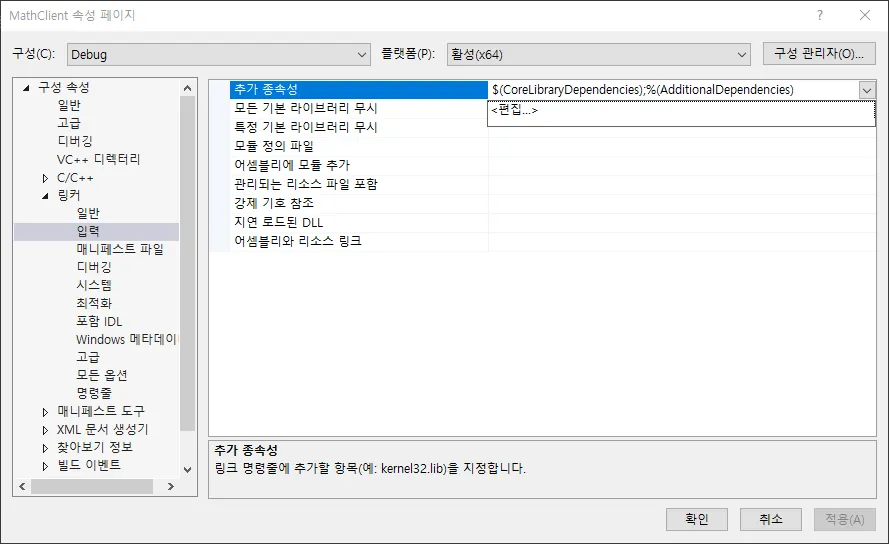The image size is (889, 544).
Task: Select the 찾아보기 정보 tree item
Action: click(95, 448)
